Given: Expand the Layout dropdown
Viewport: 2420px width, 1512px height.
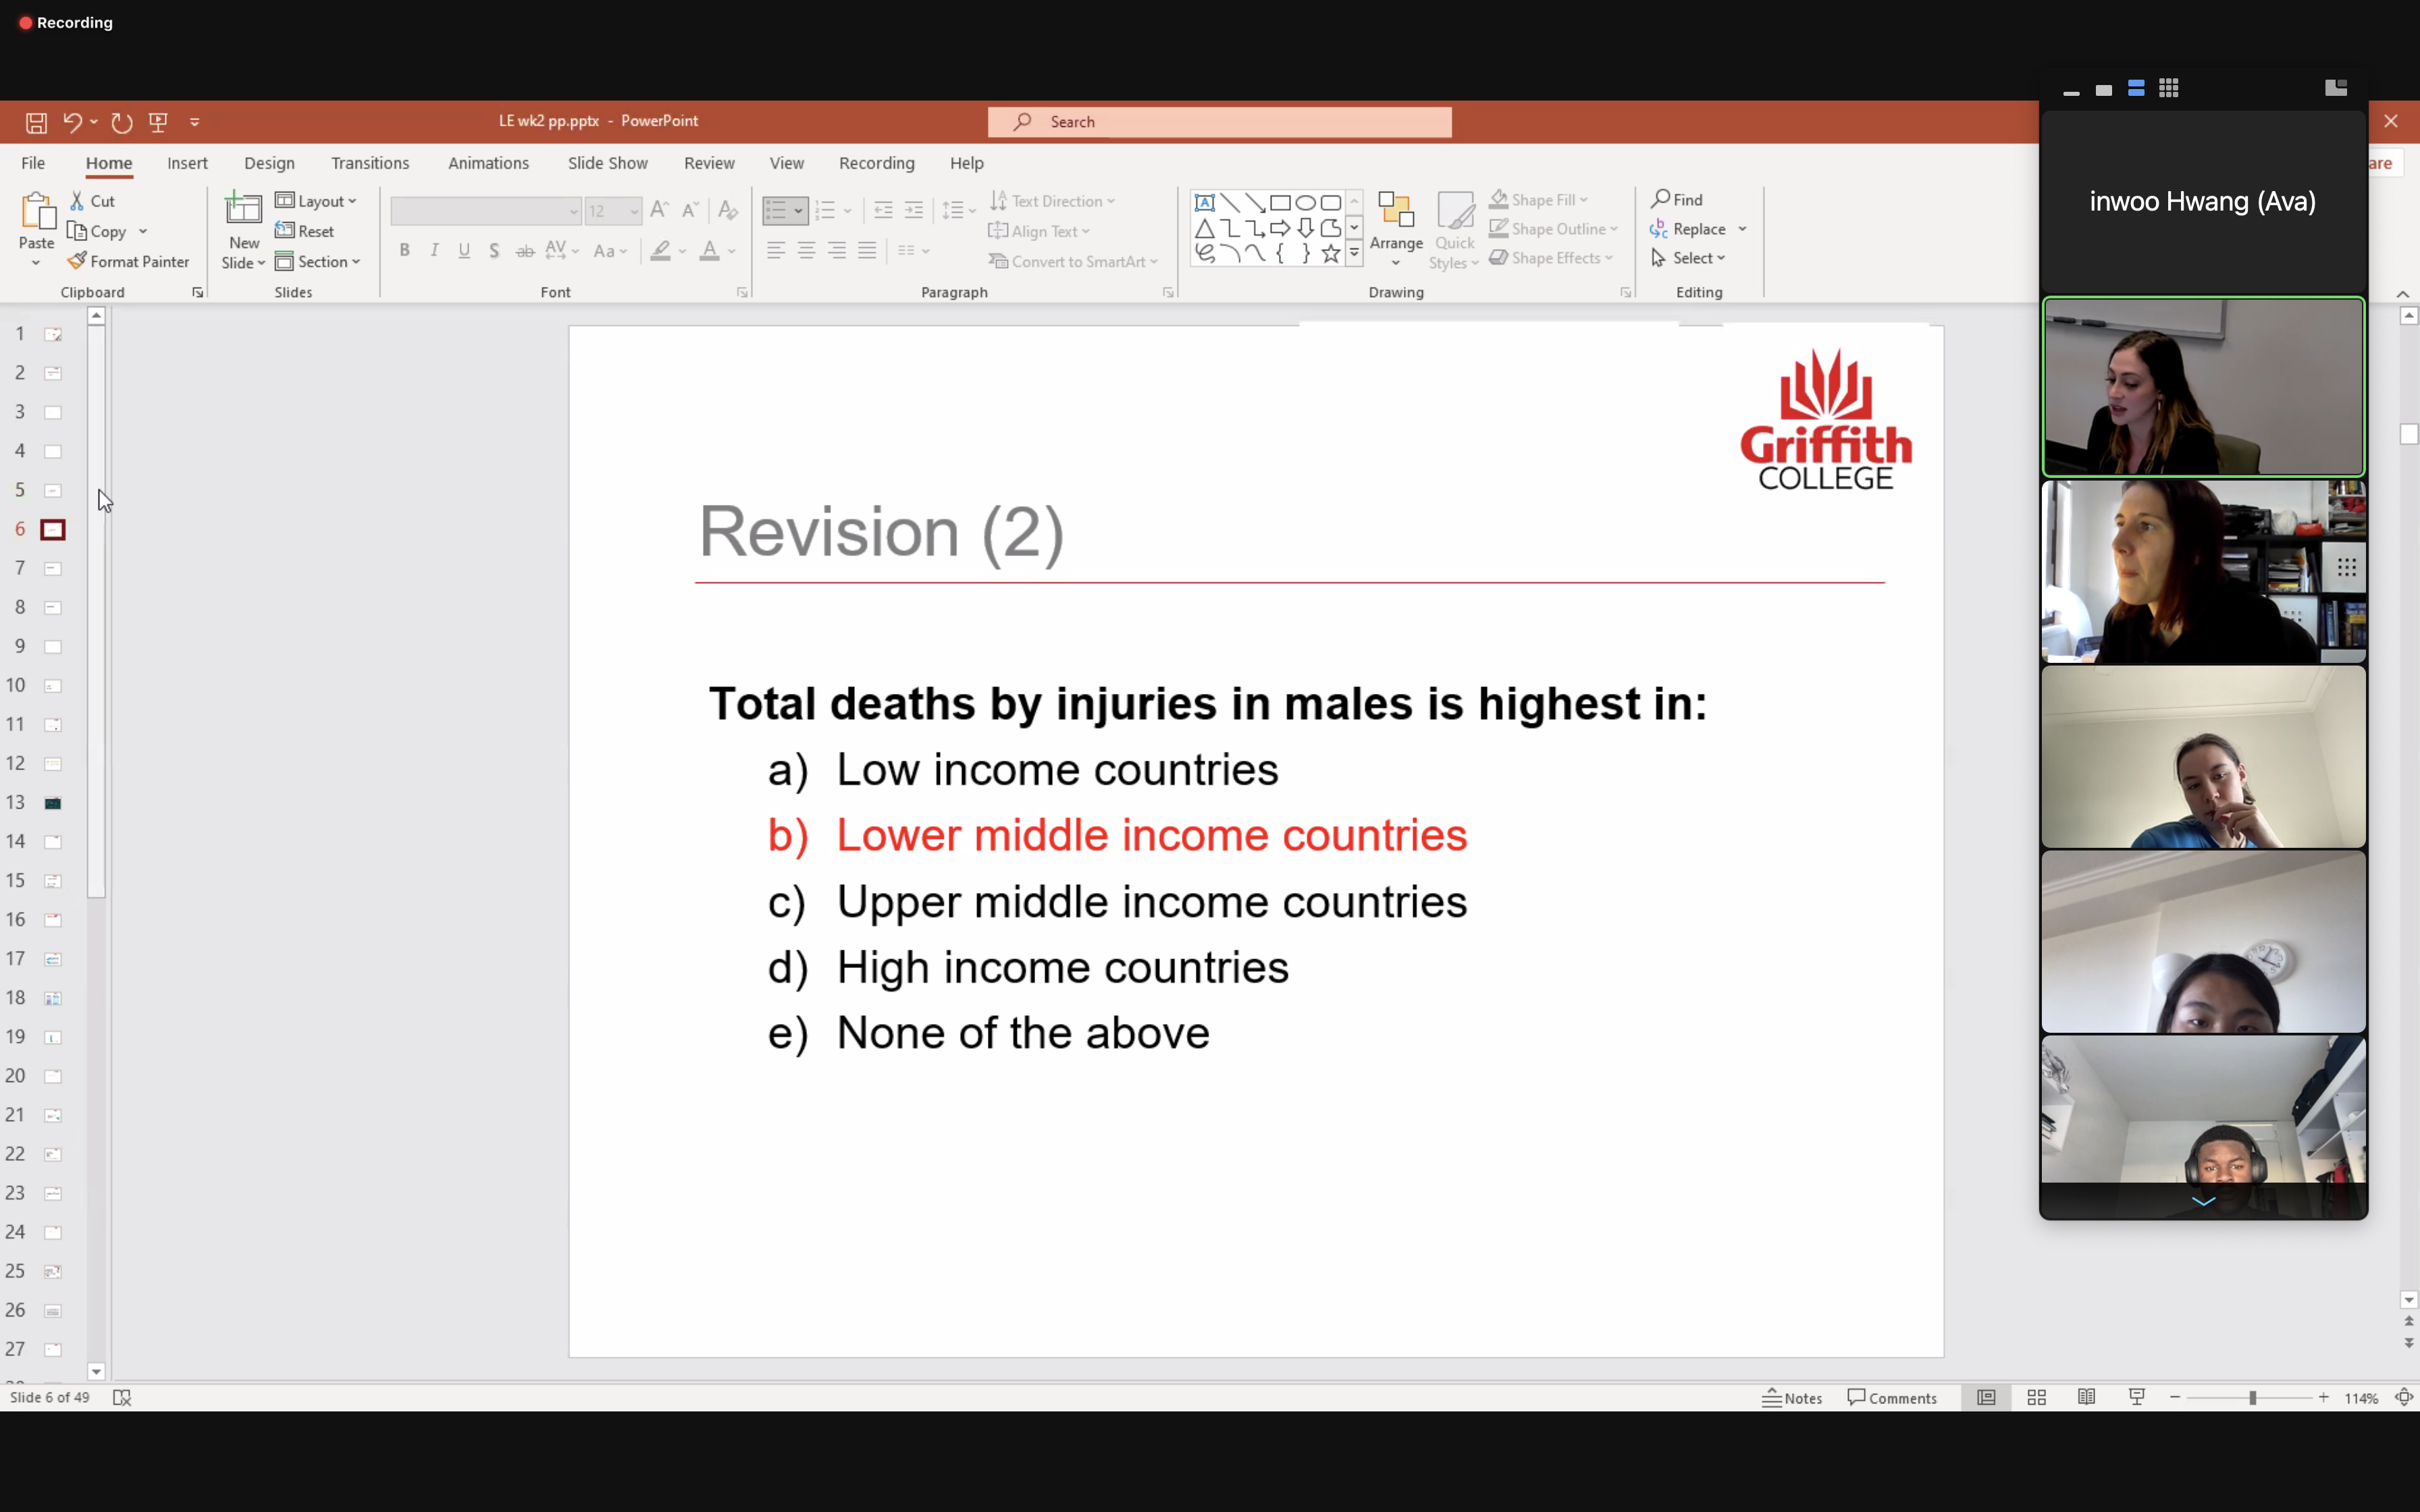Looking at the screenshot, I should pos(316,201).
